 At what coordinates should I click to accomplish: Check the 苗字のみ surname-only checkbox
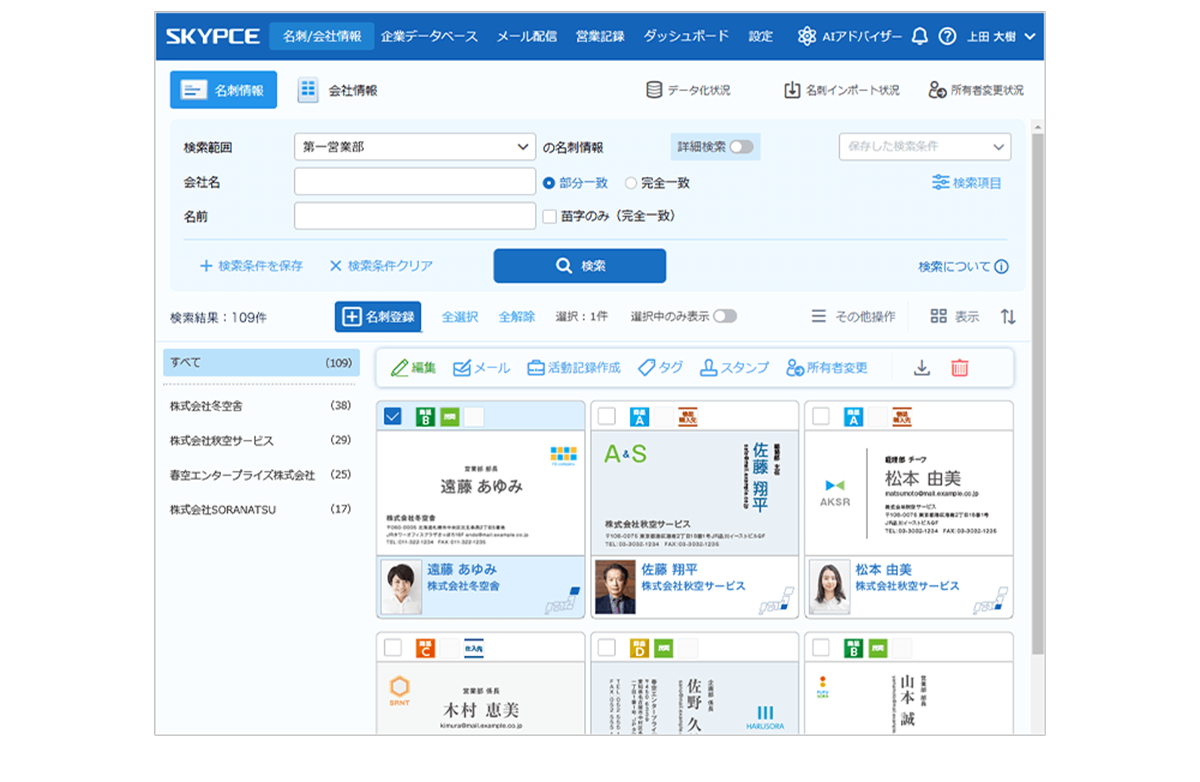coord(549,216)
